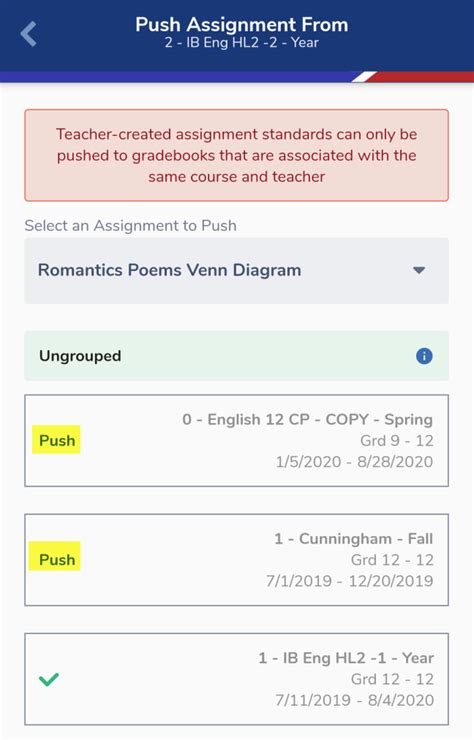
Task: Click dates 7/11/2019 - 8/4/2020
Action: tap(355, 700)
